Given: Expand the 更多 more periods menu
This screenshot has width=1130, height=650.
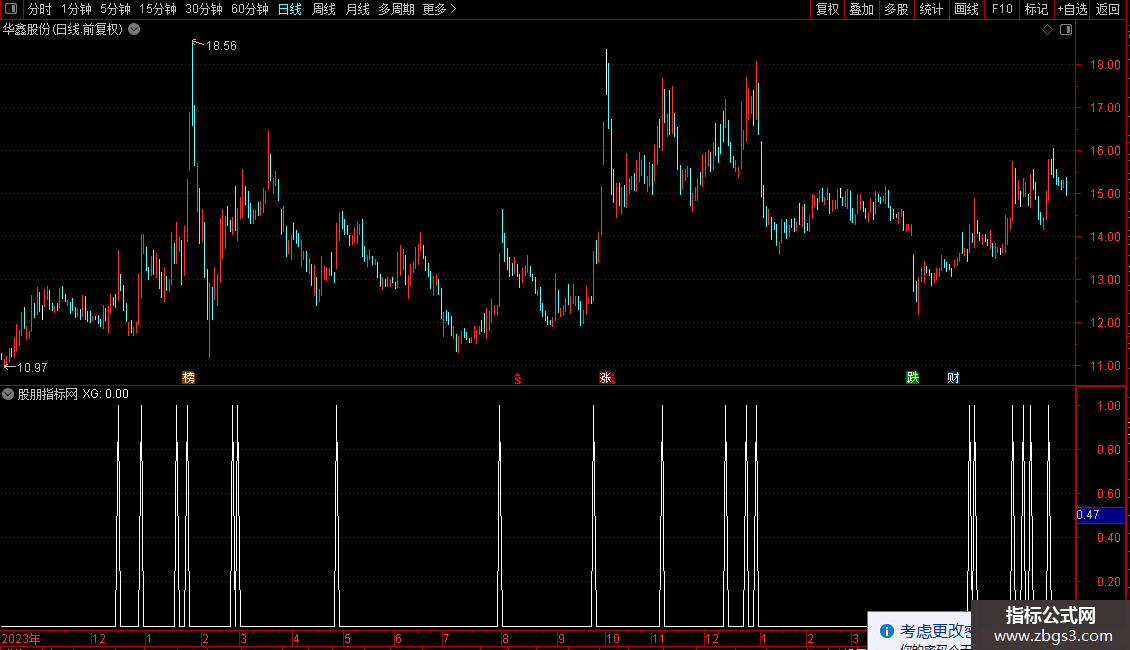Looking at the screenshot, I should tap(440, 9).
